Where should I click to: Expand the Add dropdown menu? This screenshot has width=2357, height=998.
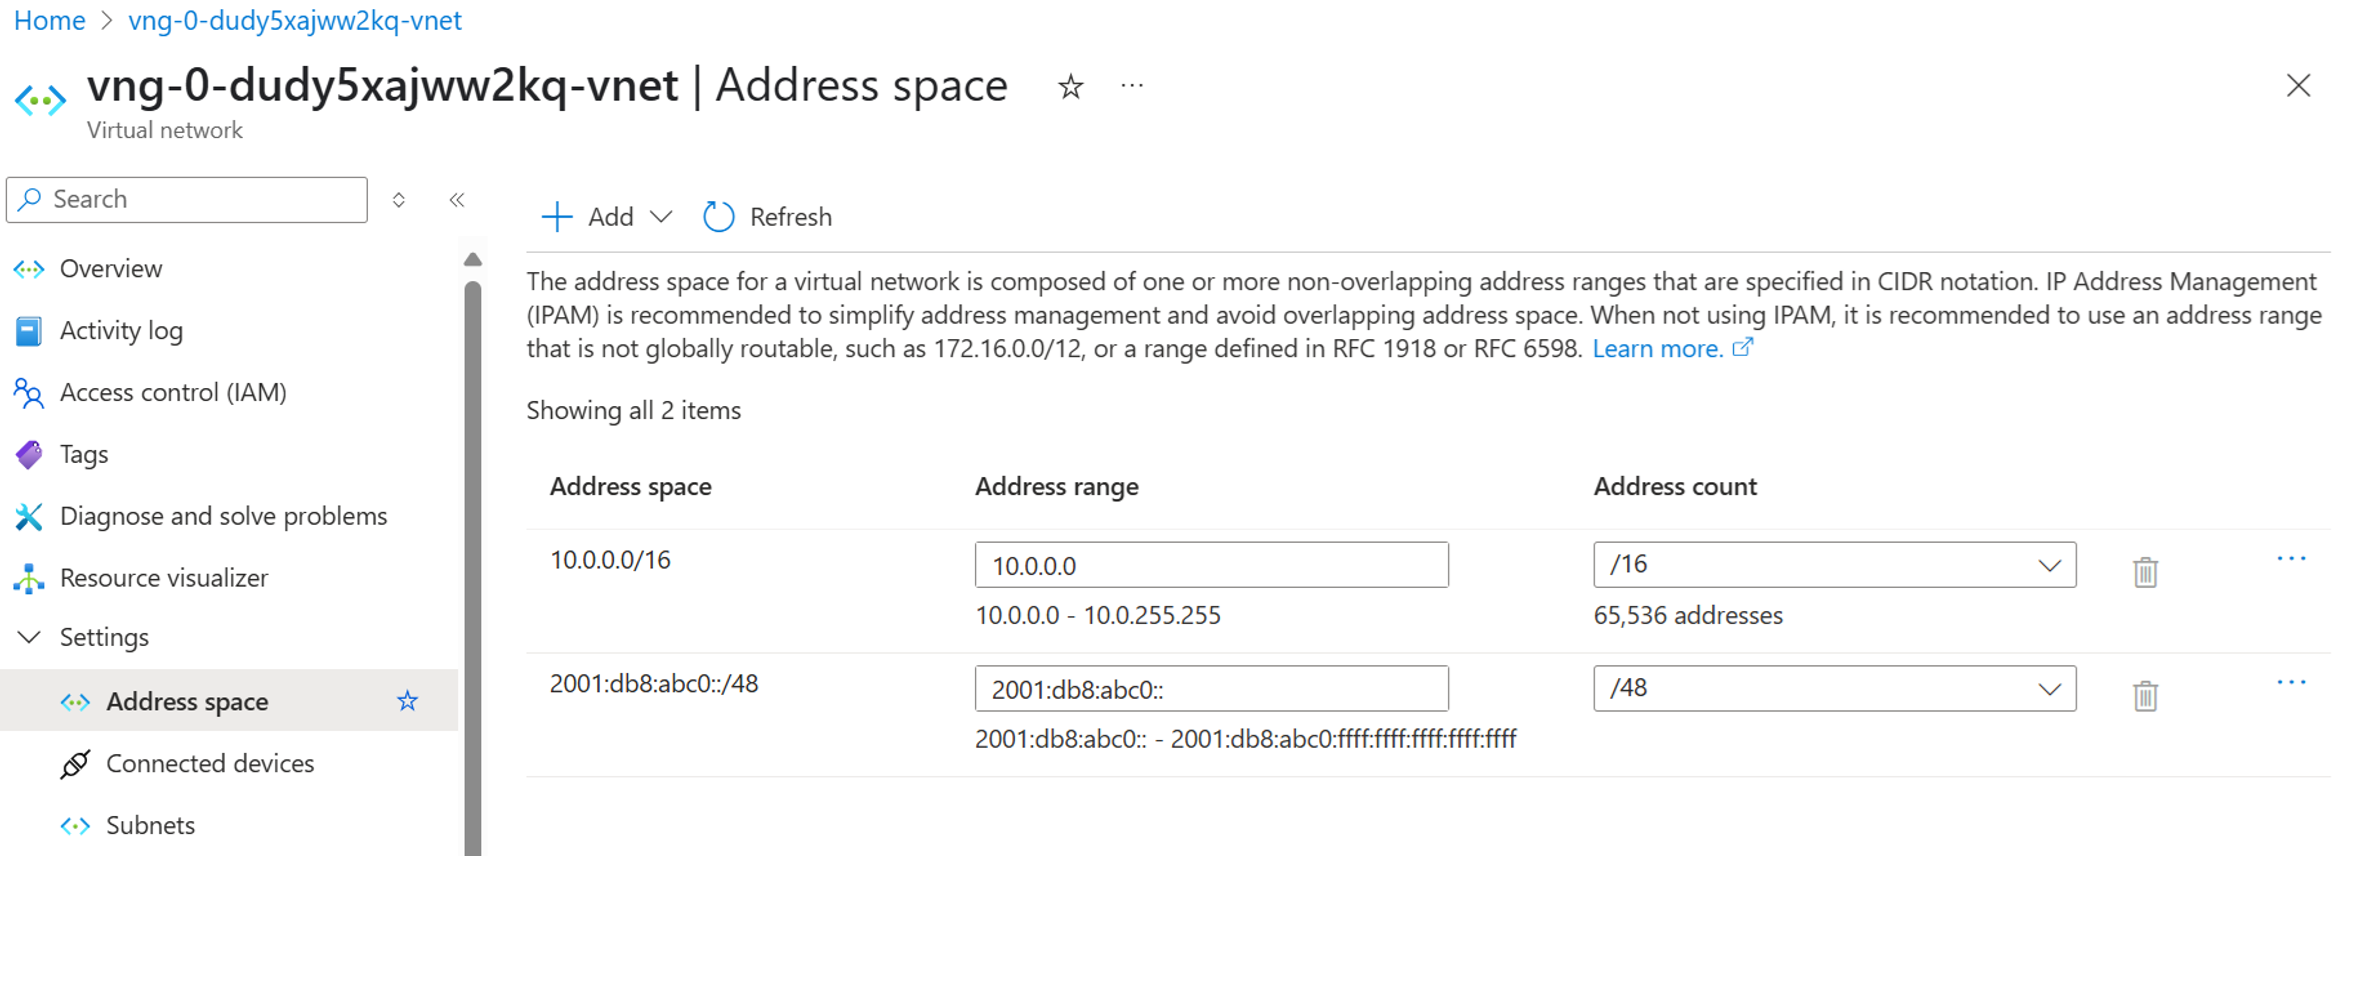(661, 217)
